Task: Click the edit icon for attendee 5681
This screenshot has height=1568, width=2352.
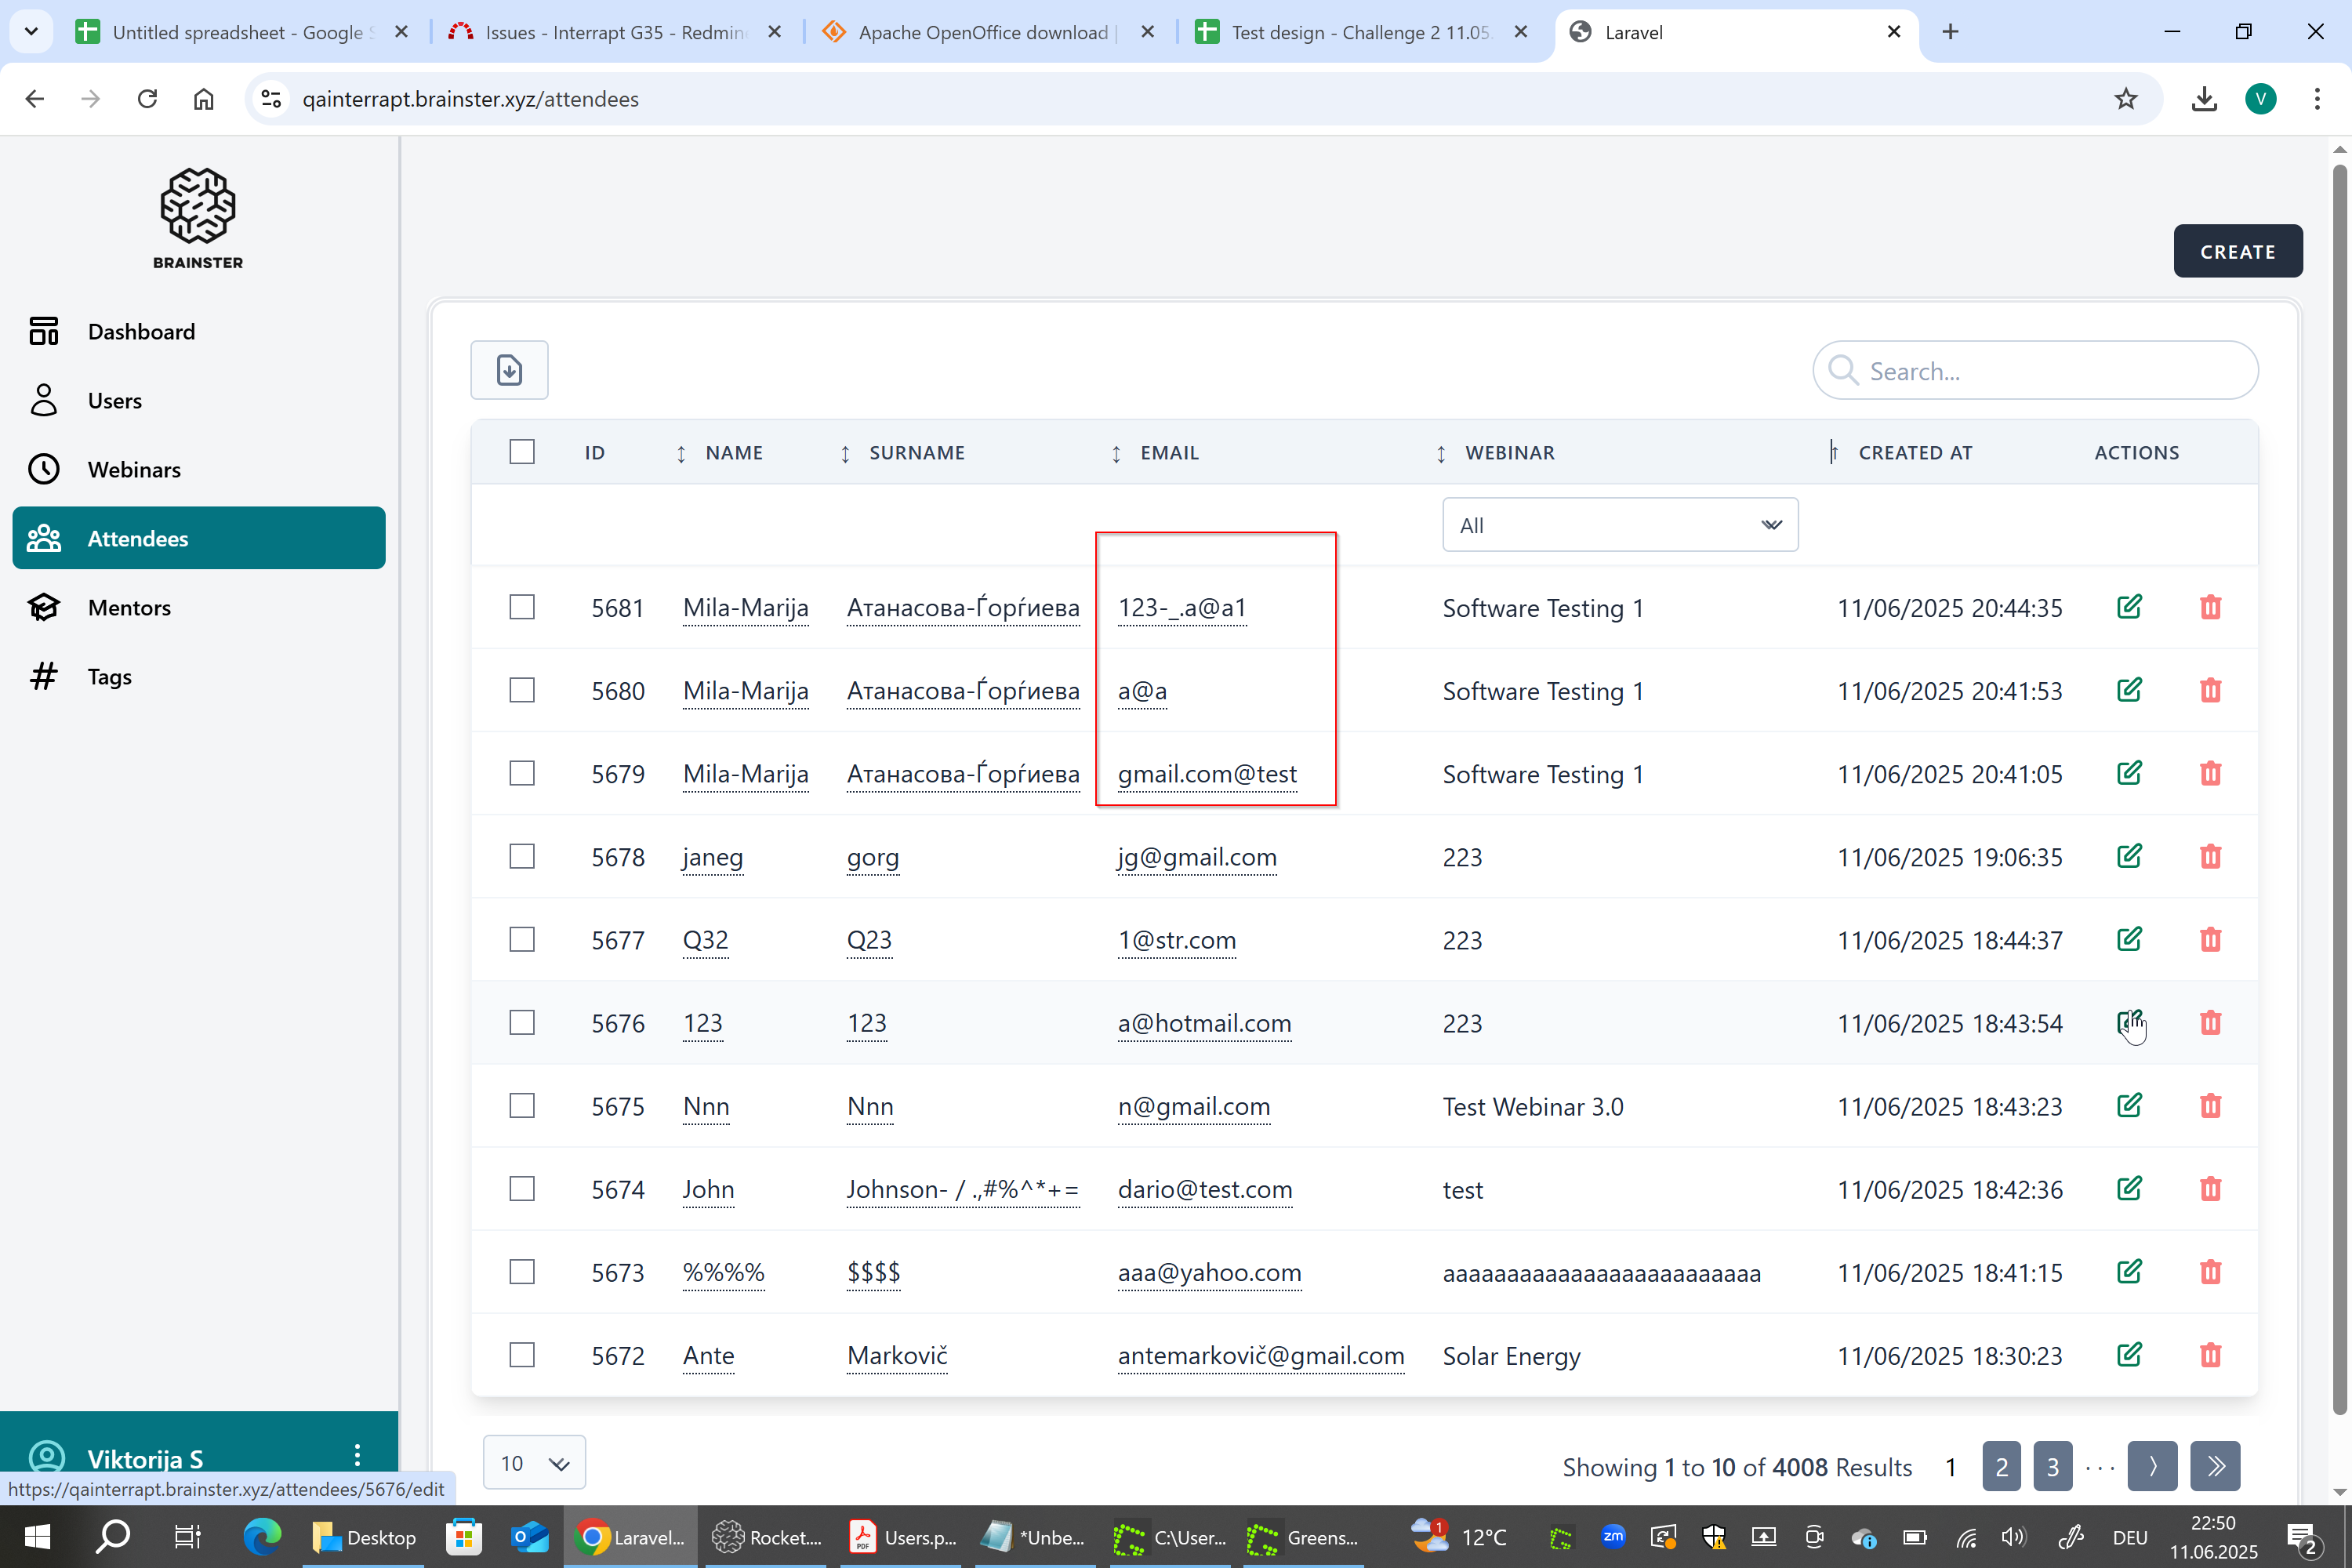Action: point(2129,607)
